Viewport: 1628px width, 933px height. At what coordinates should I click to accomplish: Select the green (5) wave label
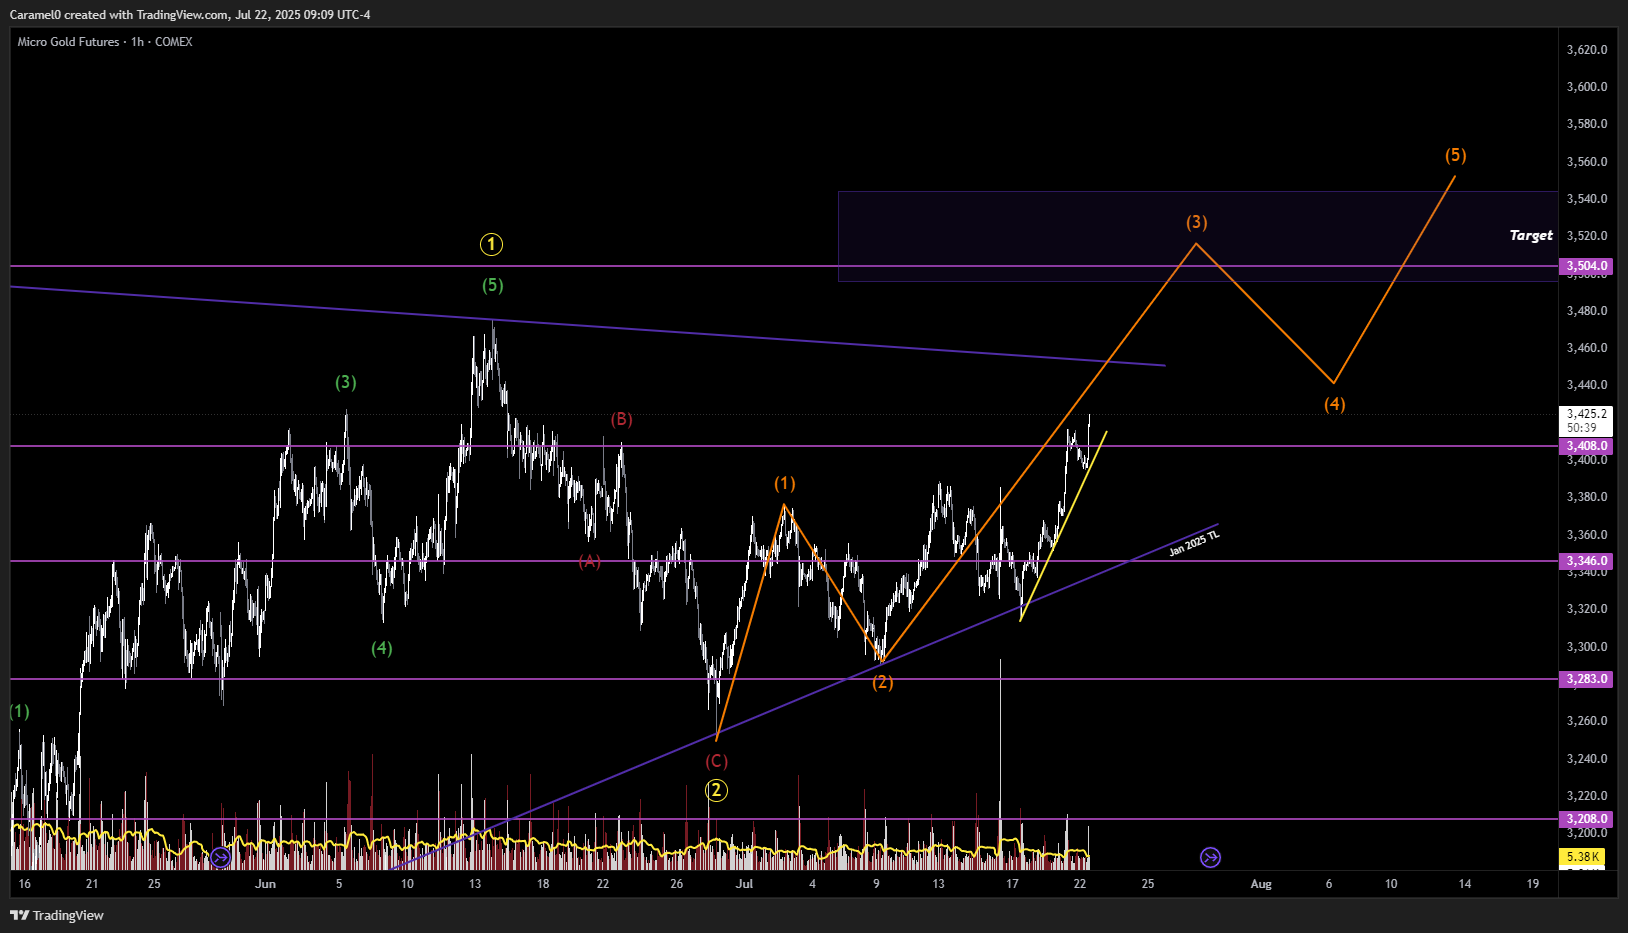coord(493,285)
